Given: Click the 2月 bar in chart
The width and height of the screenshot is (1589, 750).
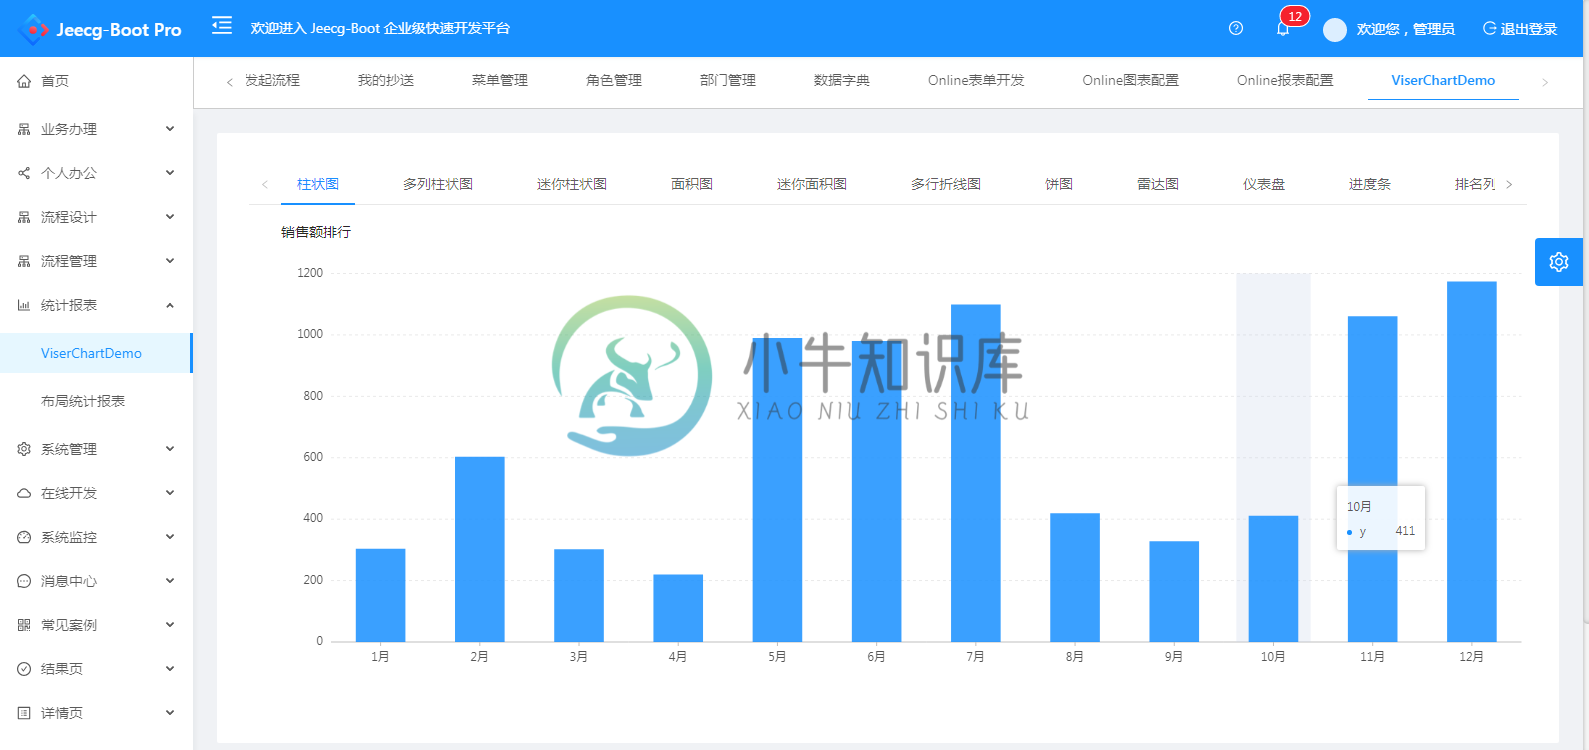Looking at the screenshot, I should [x=480, y=549].
